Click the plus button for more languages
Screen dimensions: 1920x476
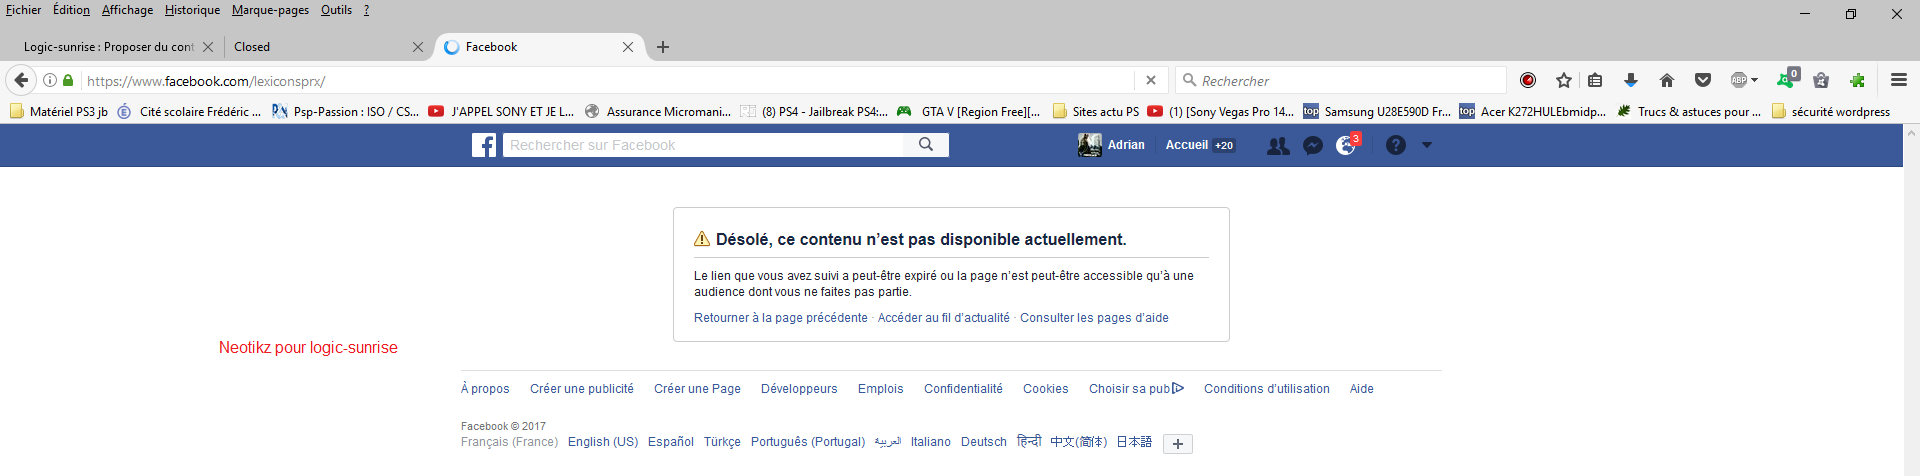pyautogui.click(x=1178, y=444)
